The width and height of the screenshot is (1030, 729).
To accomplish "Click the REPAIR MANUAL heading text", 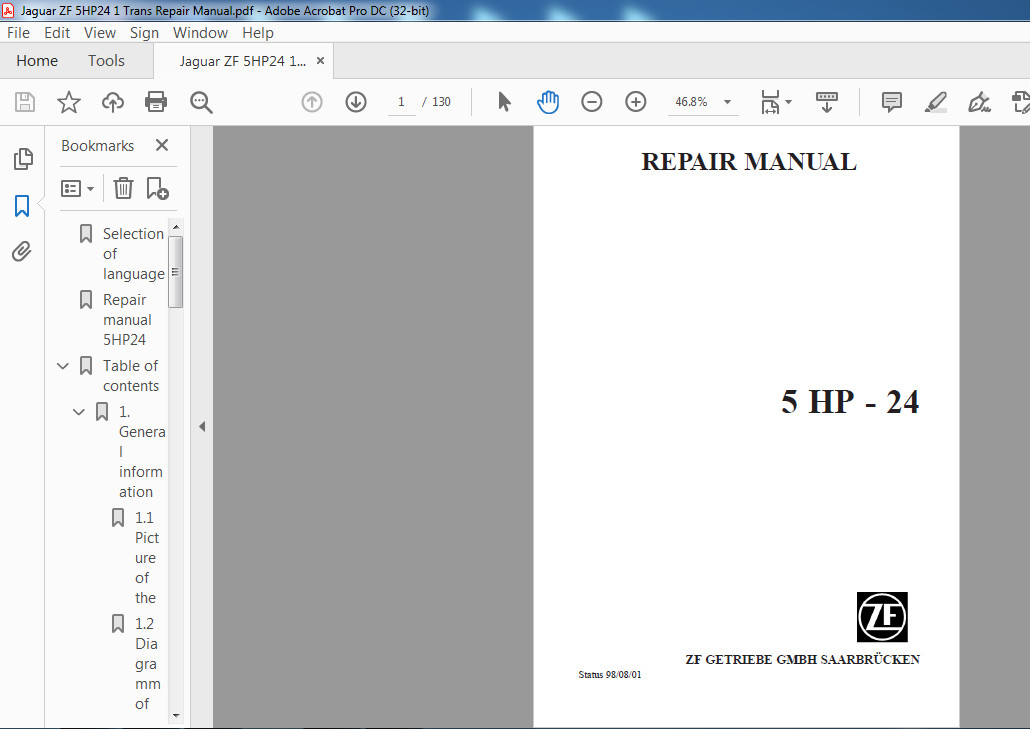I will (x=749, y=162).
